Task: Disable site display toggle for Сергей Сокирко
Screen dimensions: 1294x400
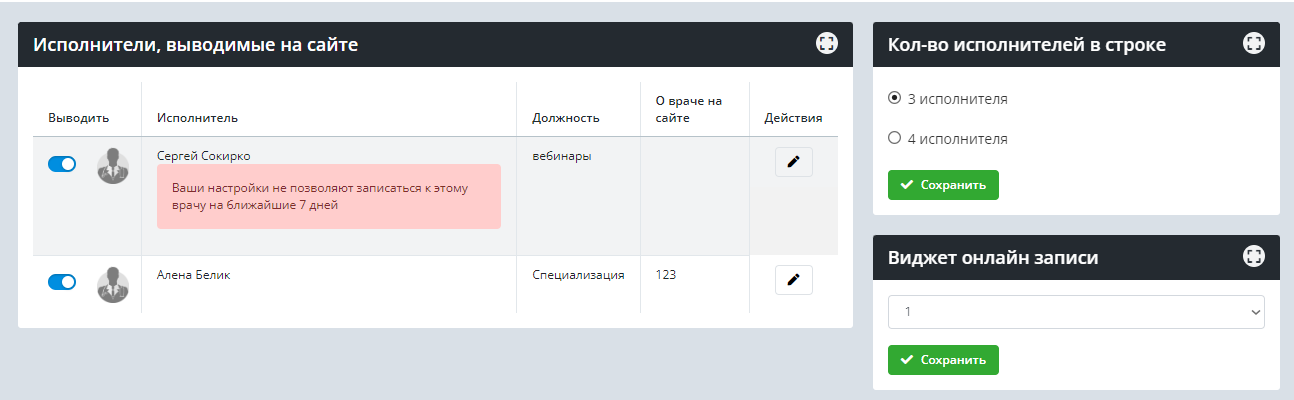Action: point(62,164)
